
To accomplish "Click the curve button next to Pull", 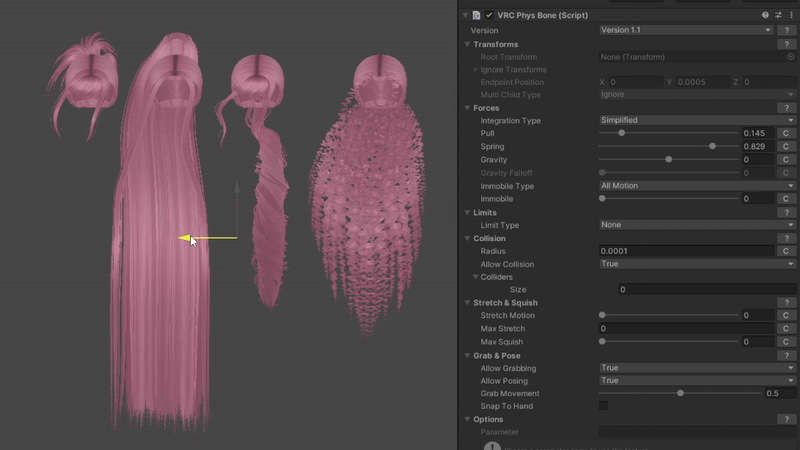I will coord(786,133).
